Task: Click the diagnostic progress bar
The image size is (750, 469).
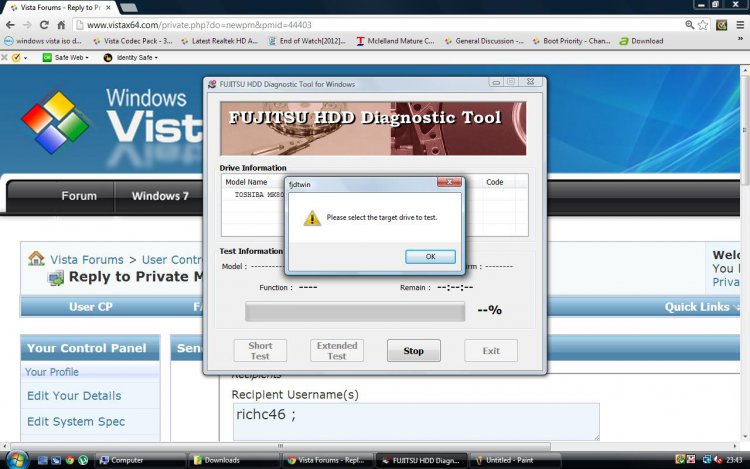Action: point(354,311)
